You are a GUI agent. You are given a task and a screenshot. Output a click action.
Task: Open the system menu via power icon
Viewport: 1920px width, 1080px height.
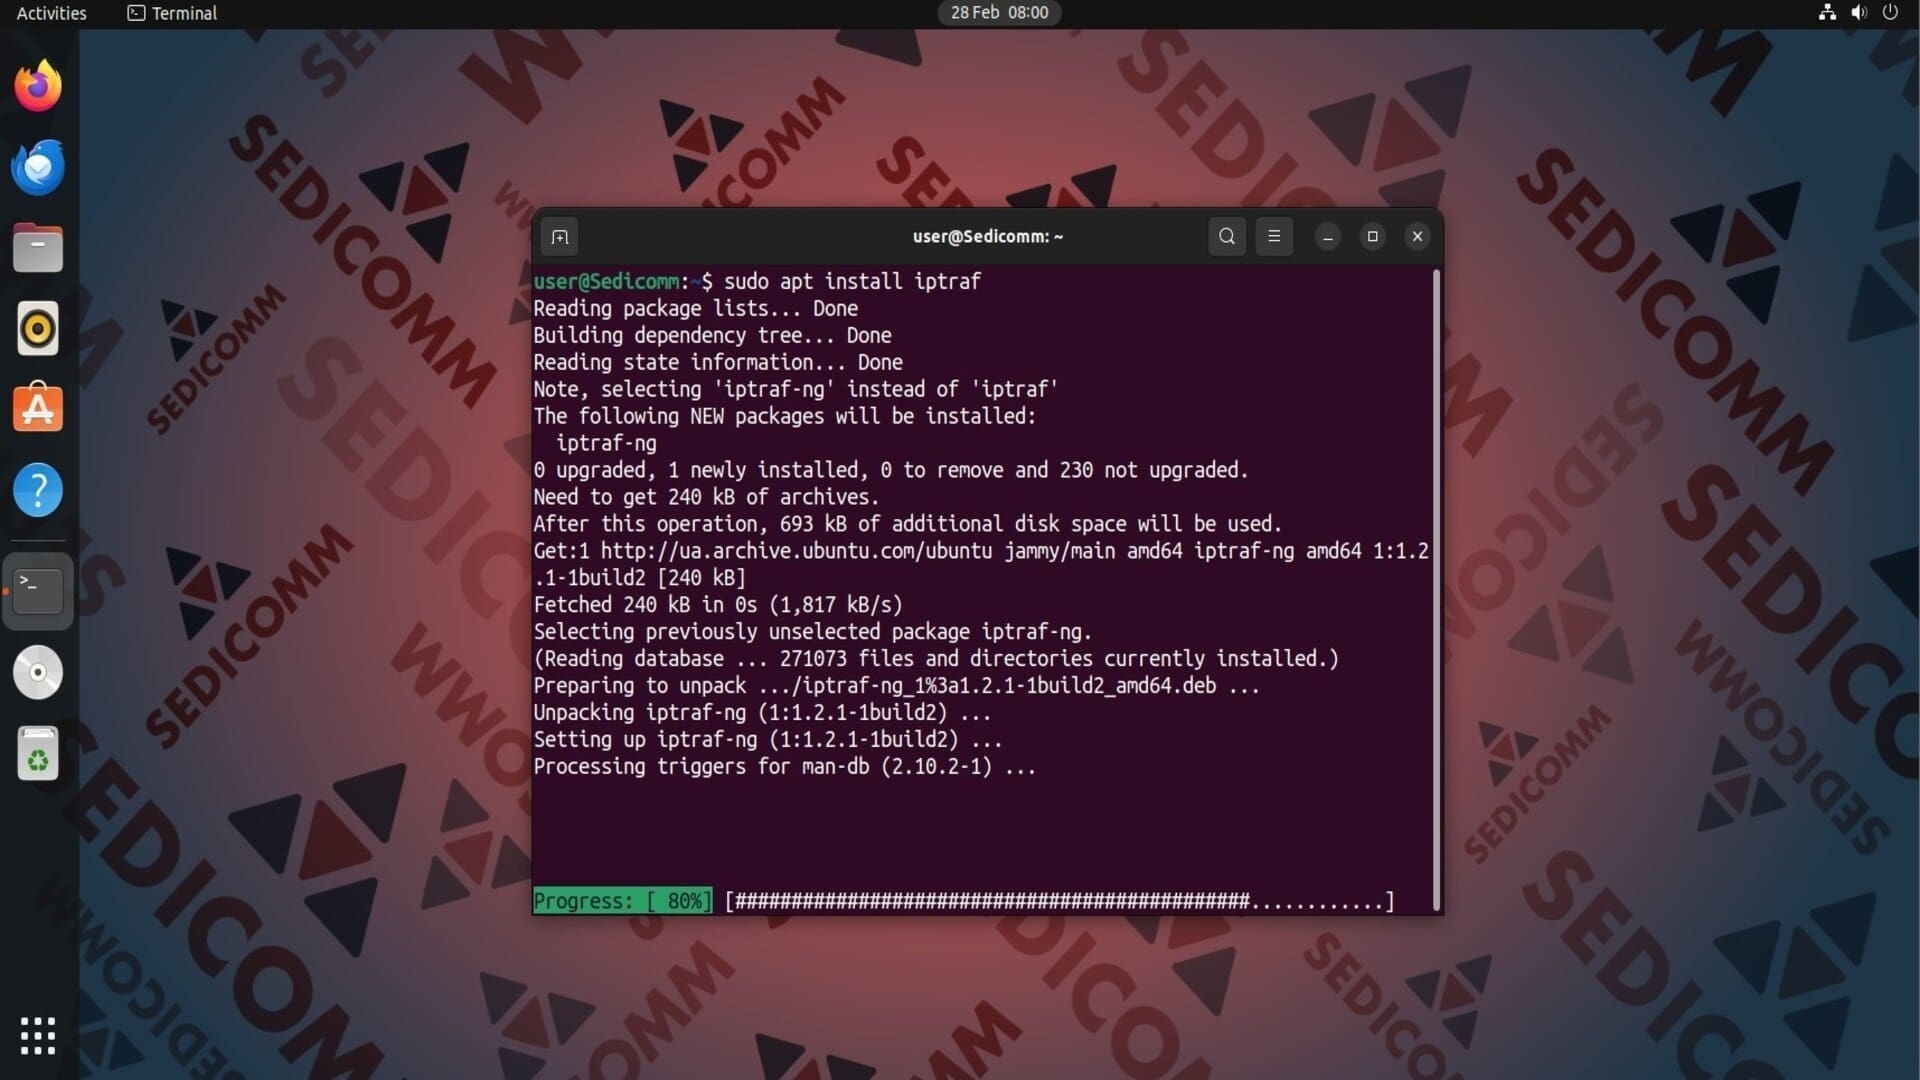click(x=1890, y=13)
